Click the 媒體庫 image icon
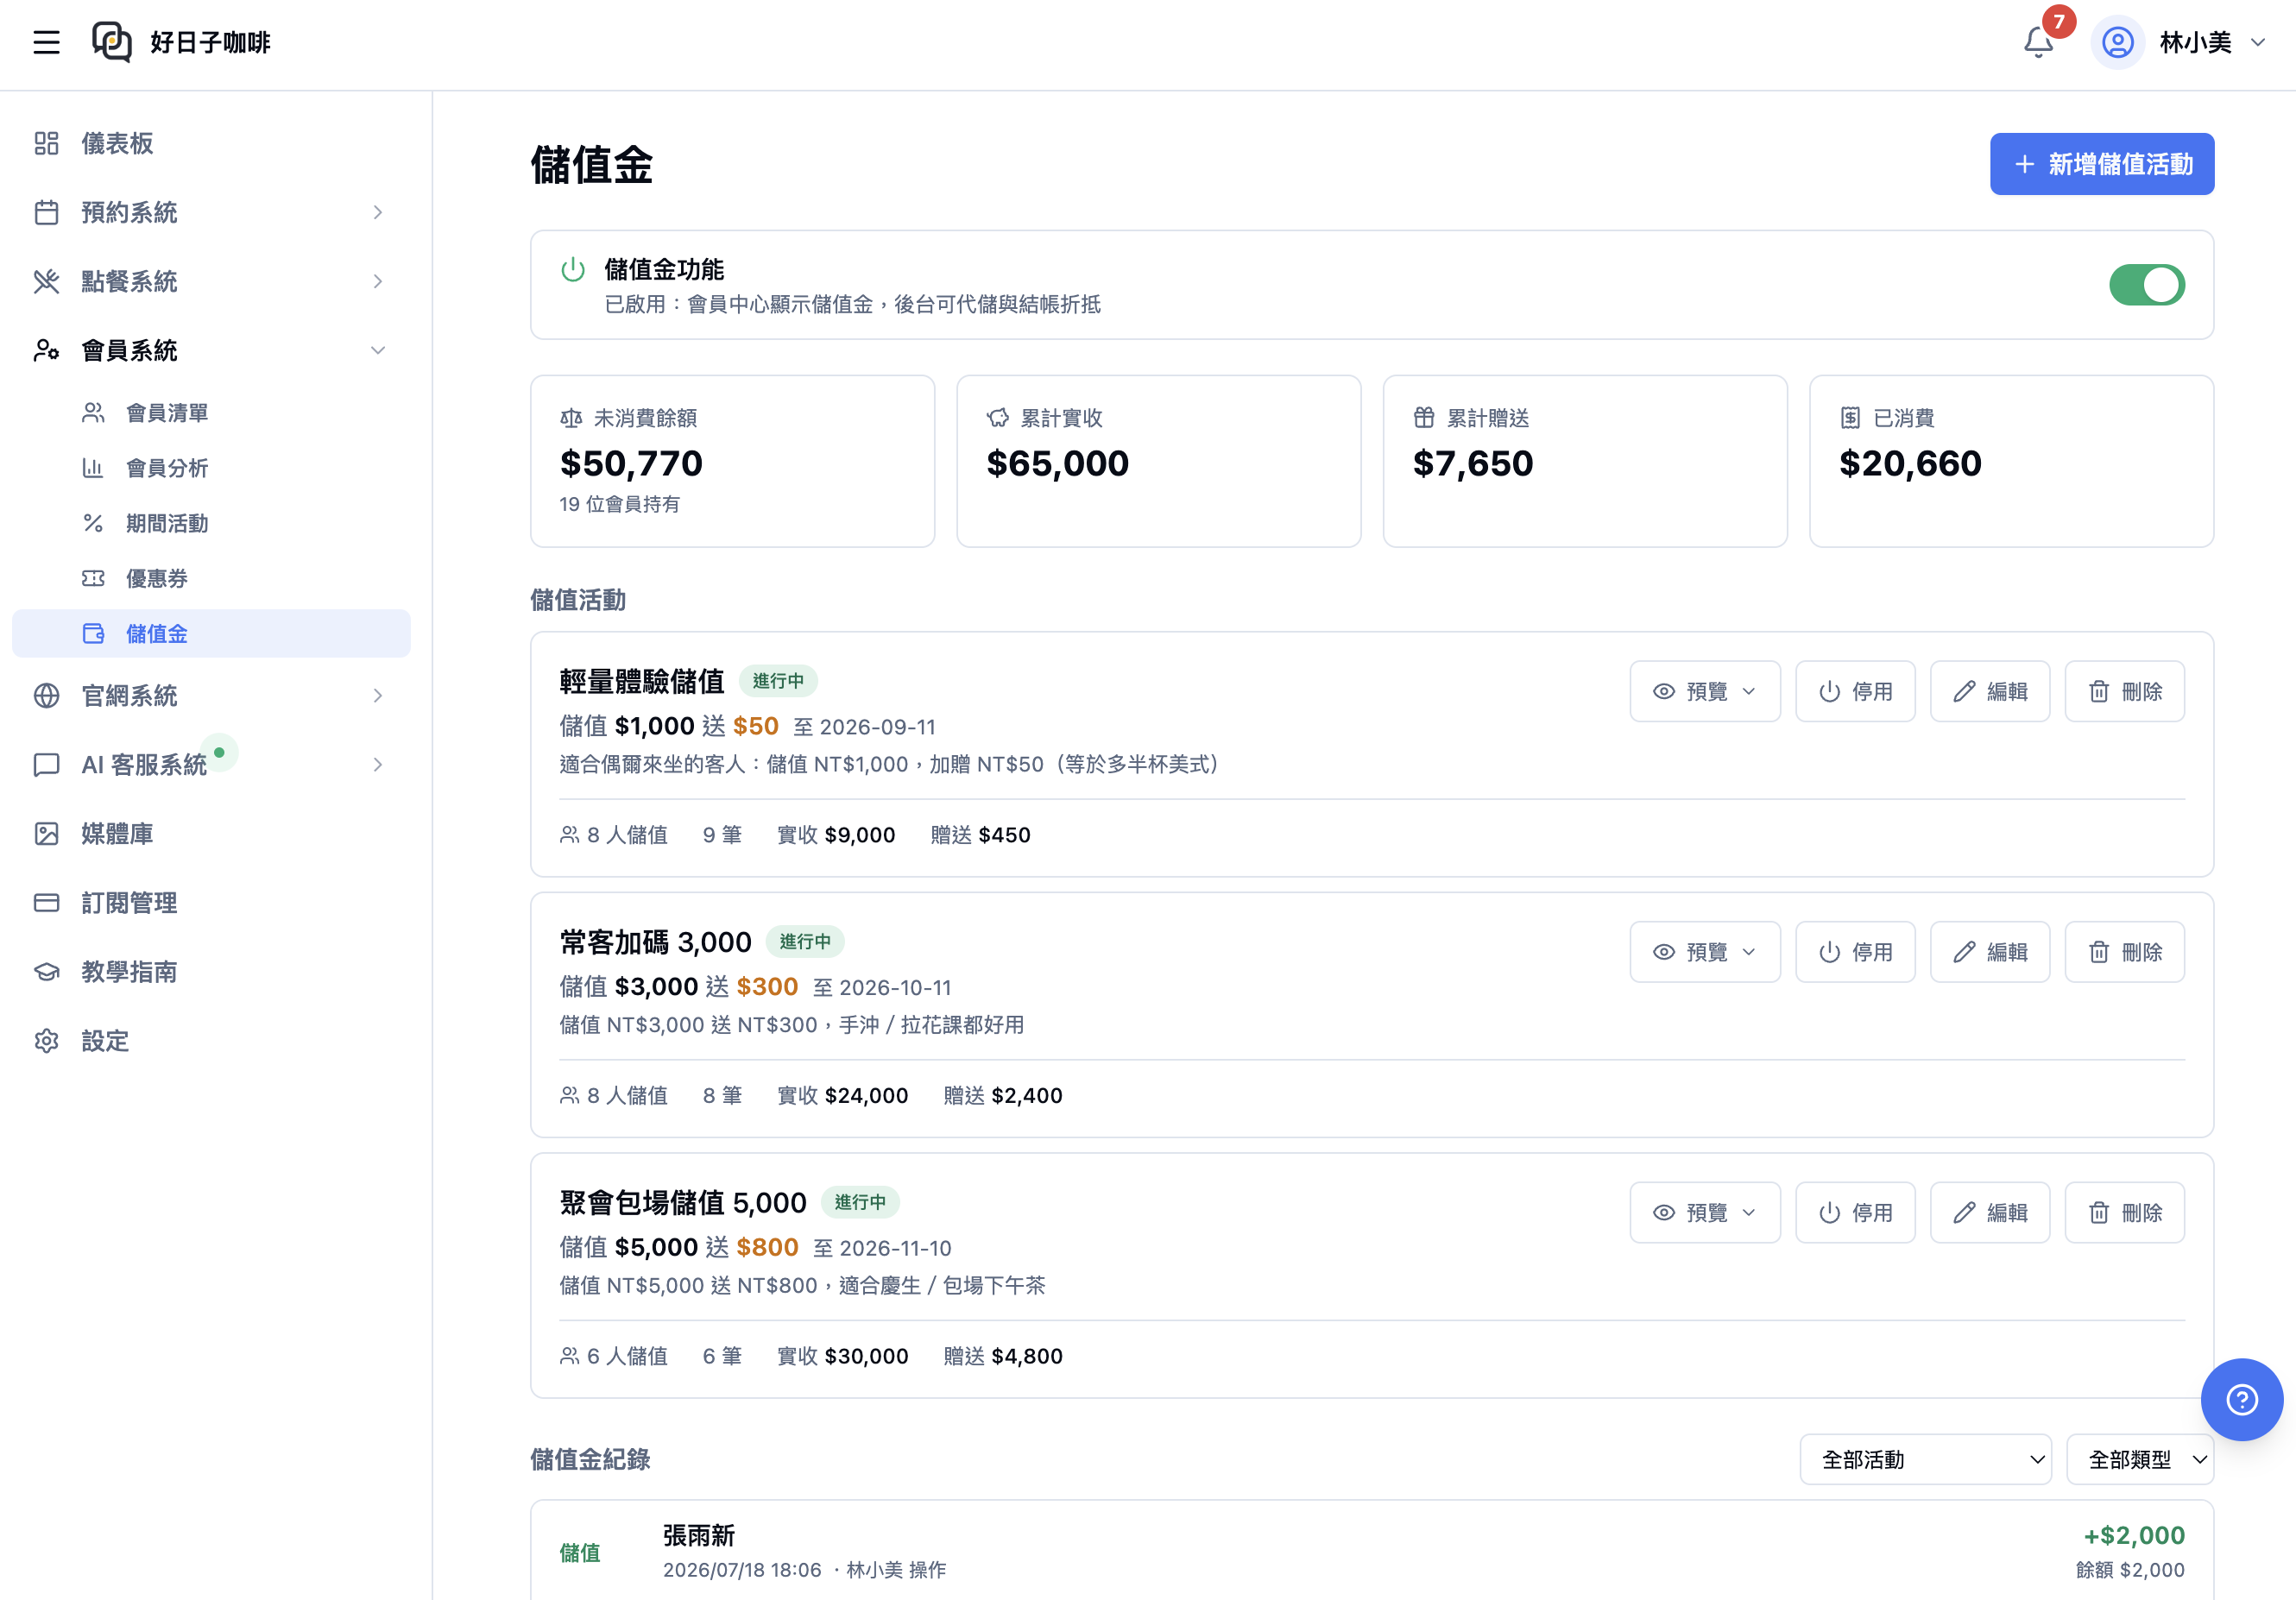The width and height of the screenshot is (2296, 1600). (46, 833)
